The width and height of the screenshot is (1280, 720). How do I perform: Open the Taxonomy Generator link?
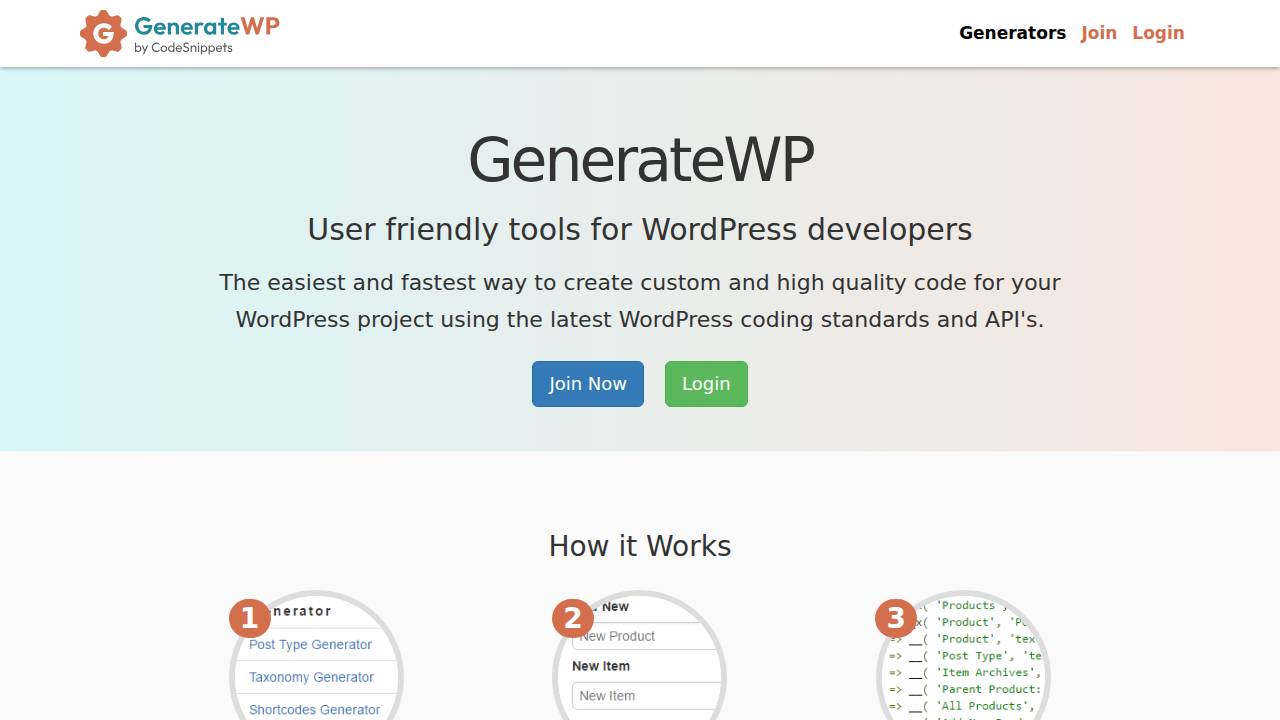coord(313,677)
